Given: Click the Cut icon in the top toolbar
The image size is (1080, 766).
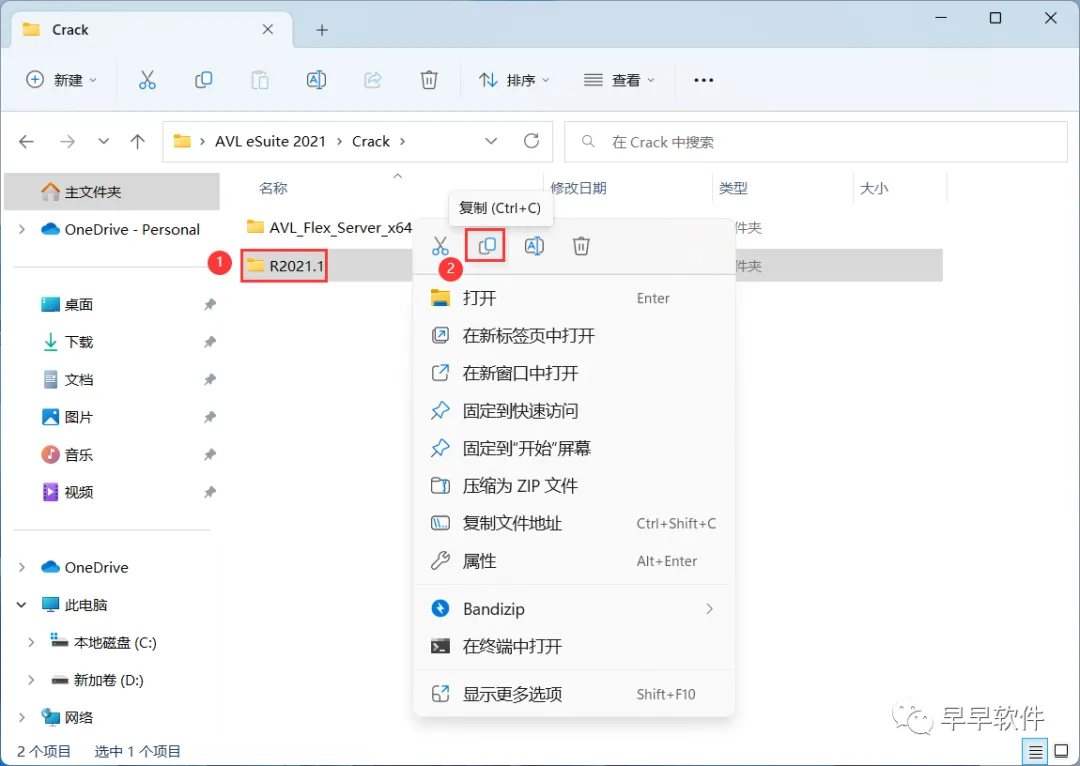Looking at the screenshot, I should (147, 80).
